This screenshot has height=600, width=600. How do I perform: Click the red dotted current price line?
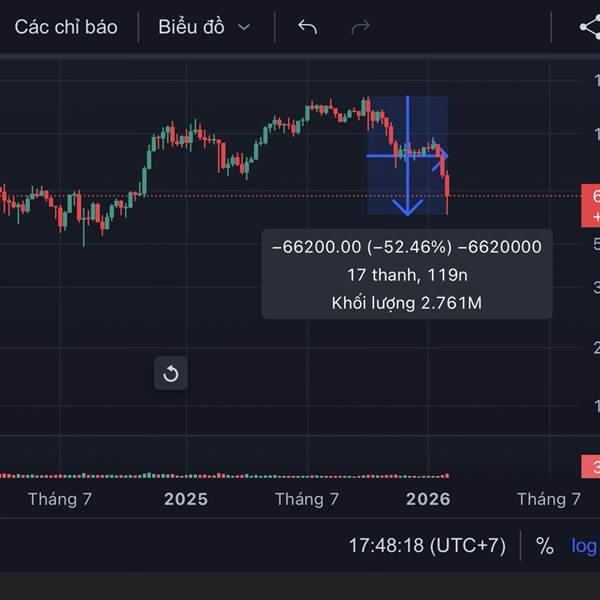[250, 194]
